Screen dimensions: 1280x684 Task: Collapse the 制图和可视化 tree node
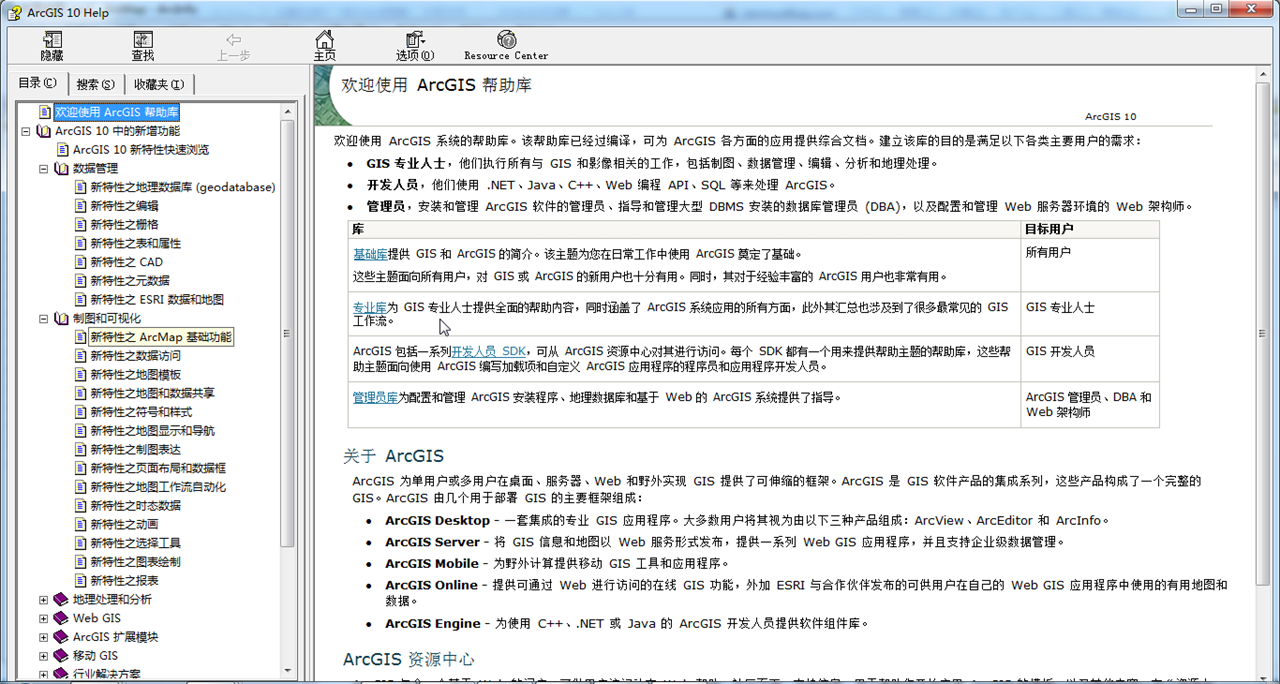(x=44, y=319)
